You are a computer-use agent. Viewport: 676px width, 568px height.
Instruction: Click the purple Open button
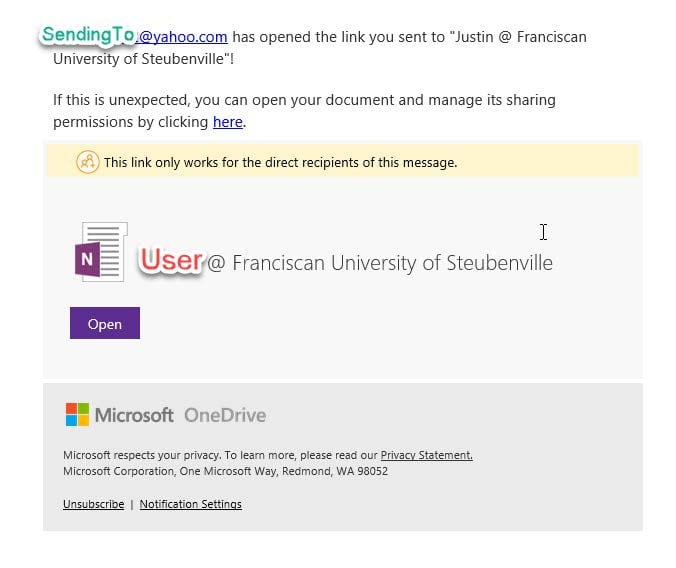(105, 323)
